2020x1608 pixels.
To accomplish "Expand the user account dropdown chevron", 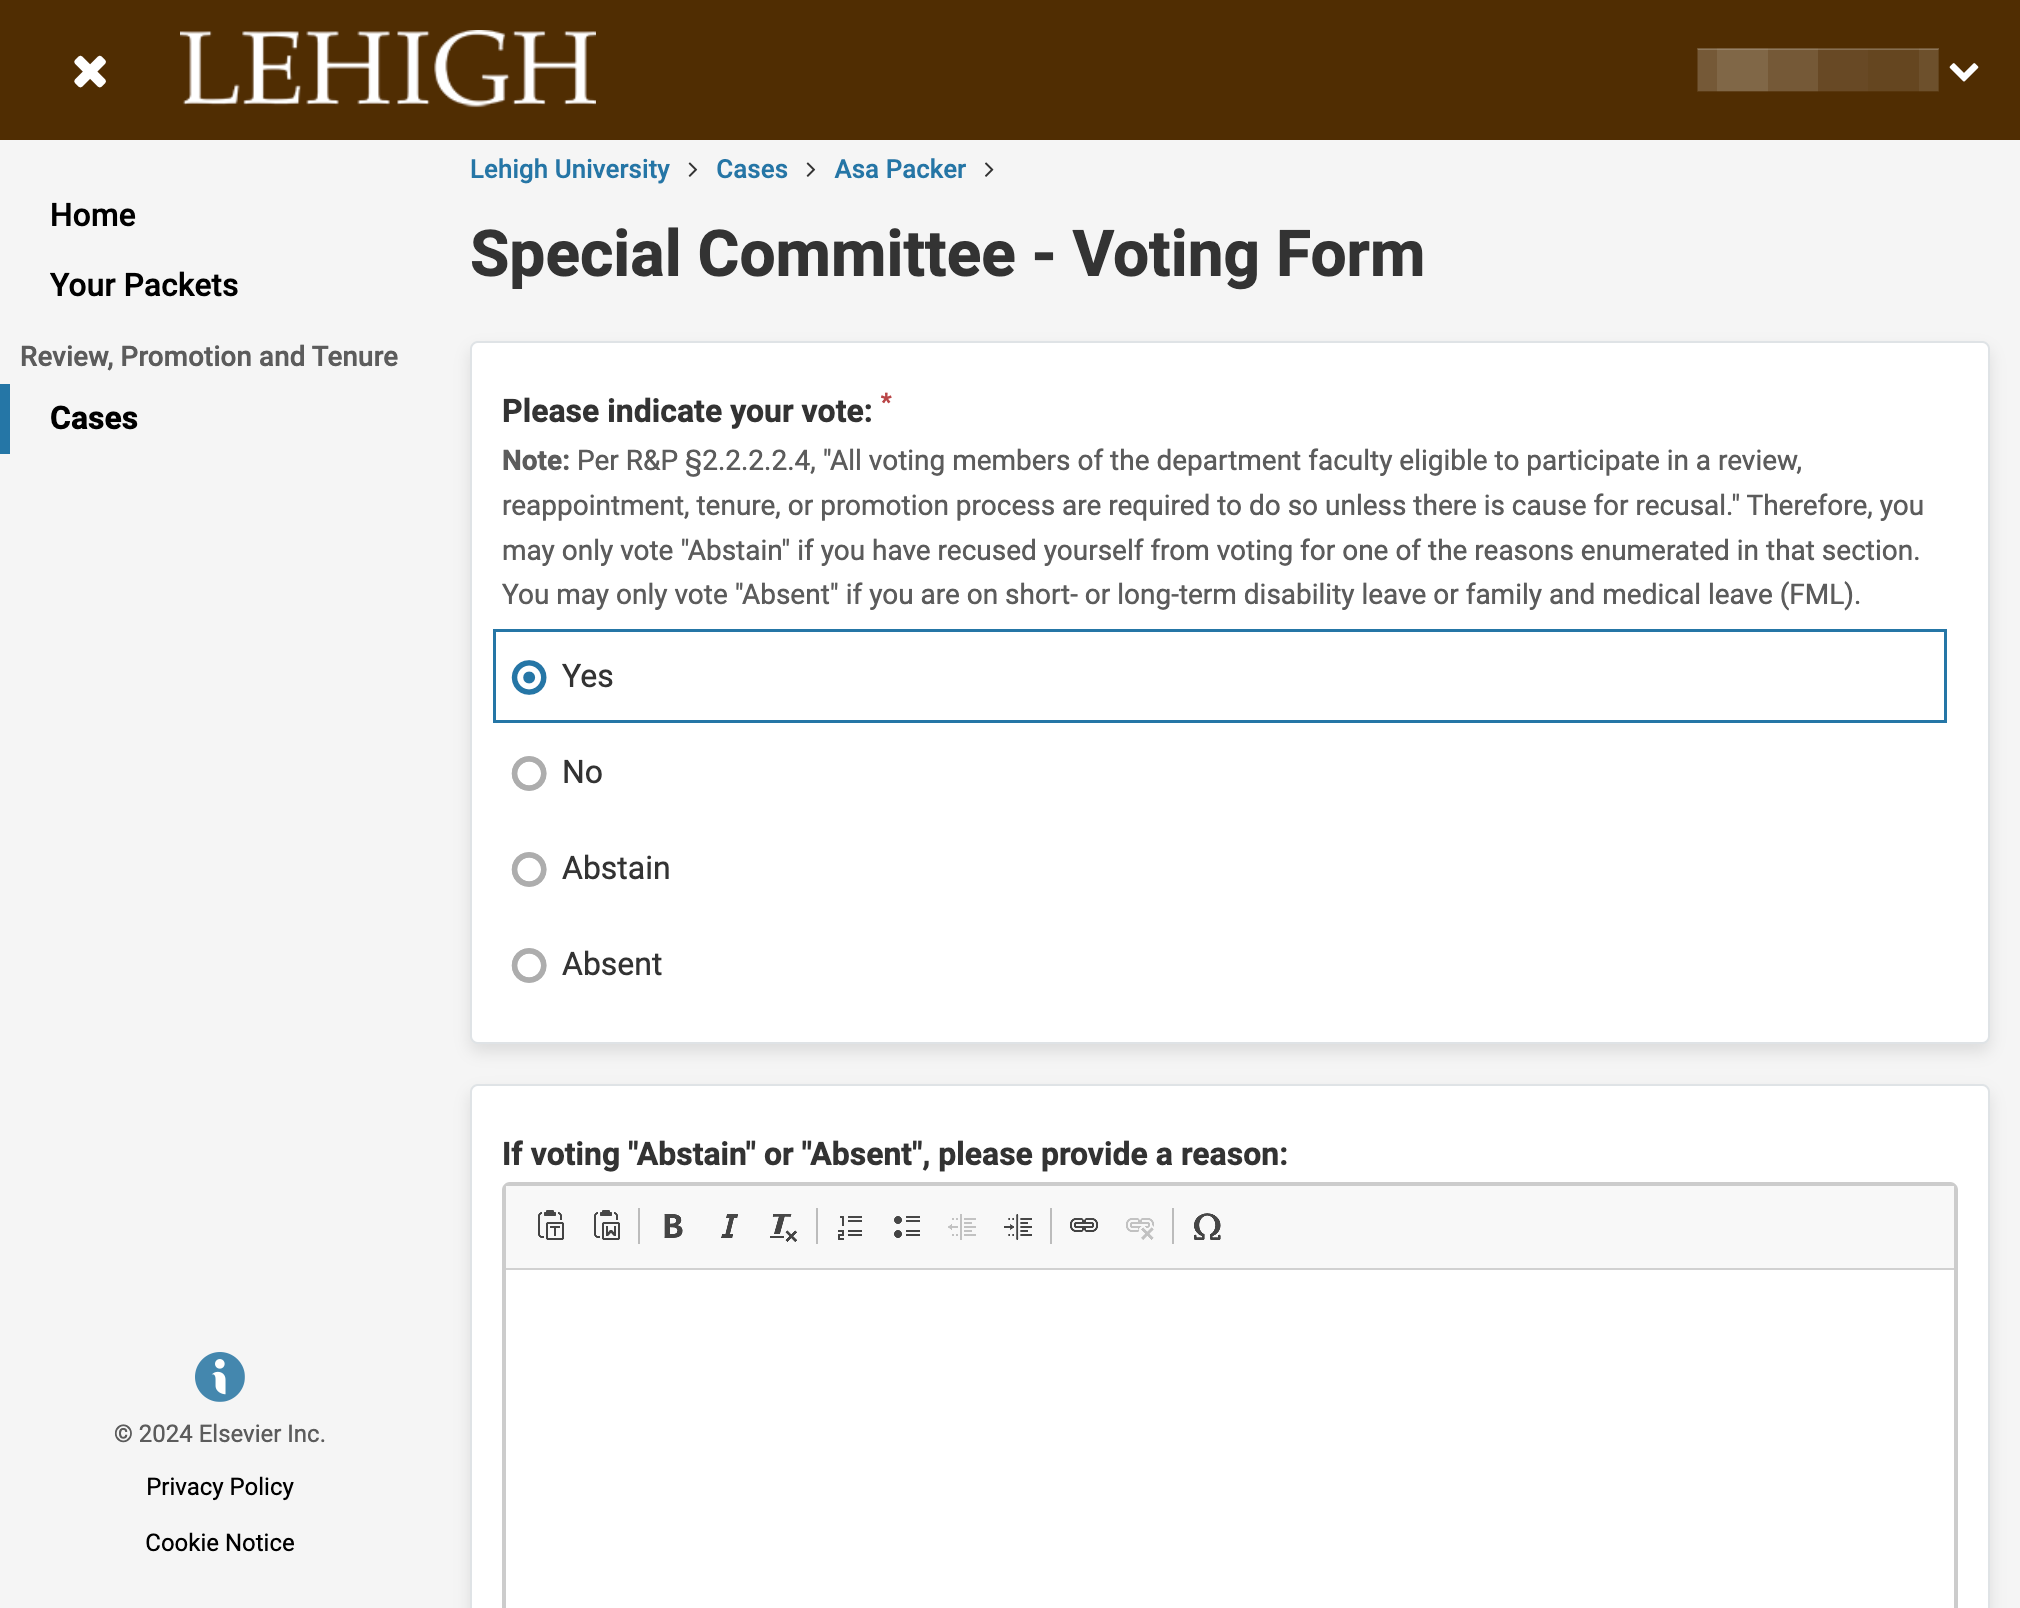I will click(x=1964, y=71).
